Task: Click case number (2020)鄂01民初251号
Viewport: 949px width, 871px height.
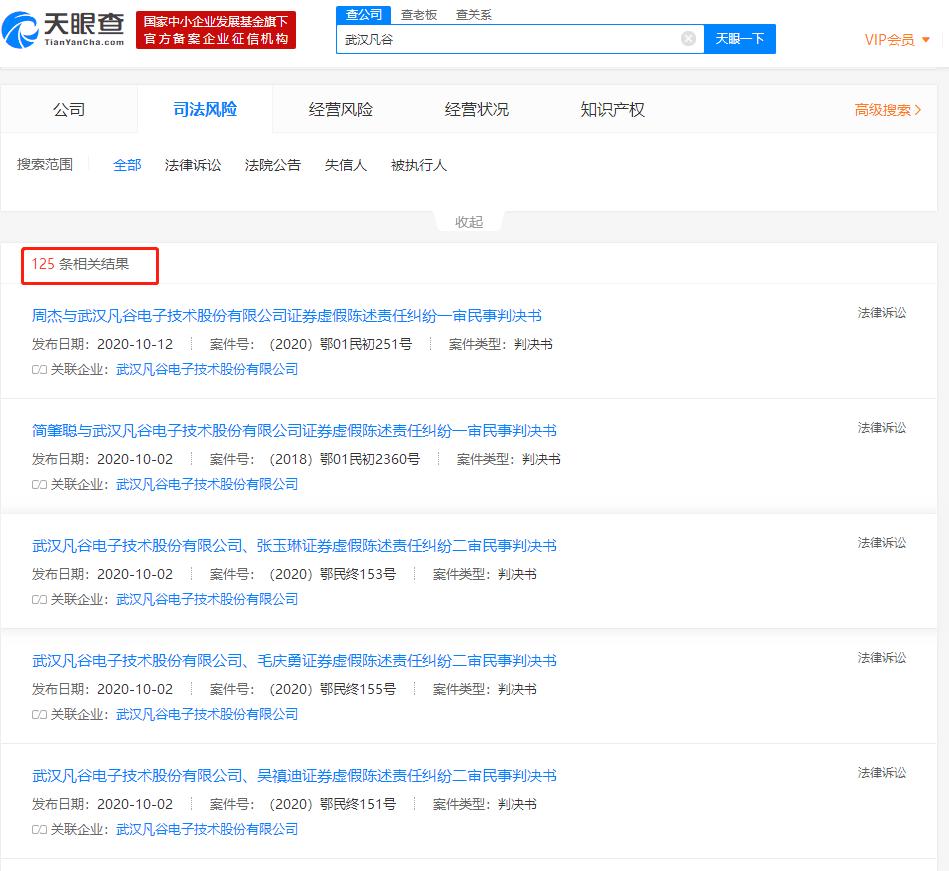Action: pyautogui.click(x=341, y=344)
